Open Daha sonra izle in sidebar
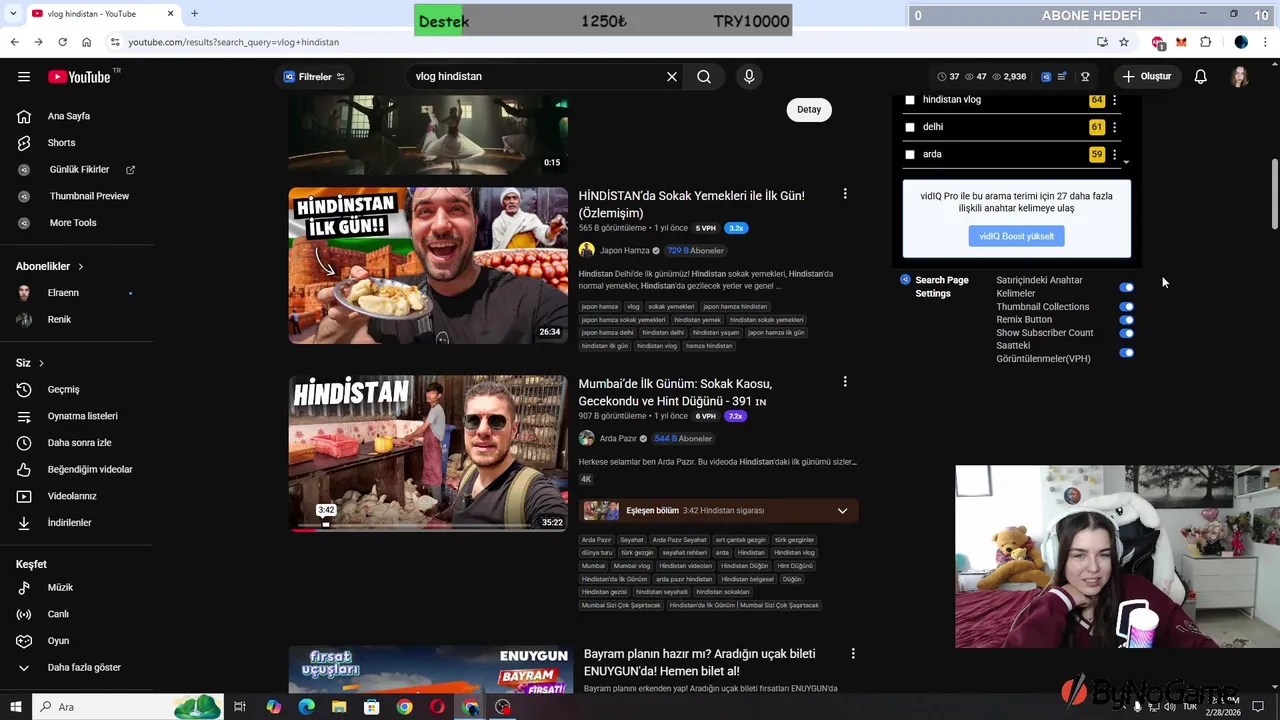 [78, 443]
